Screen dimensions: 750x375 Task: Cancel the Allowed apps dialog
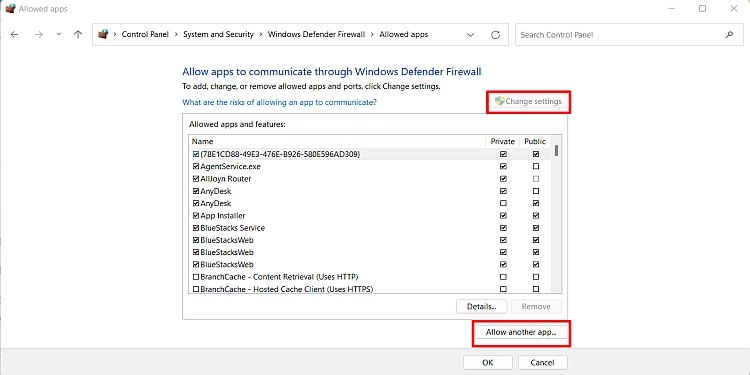point(543,363)
